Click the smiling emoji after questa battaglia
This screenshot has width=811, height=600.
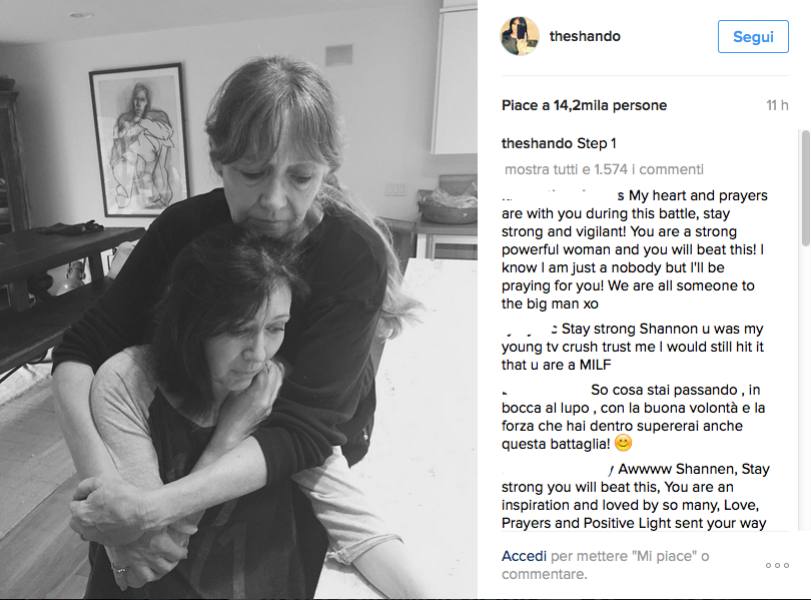pos(623,443)
